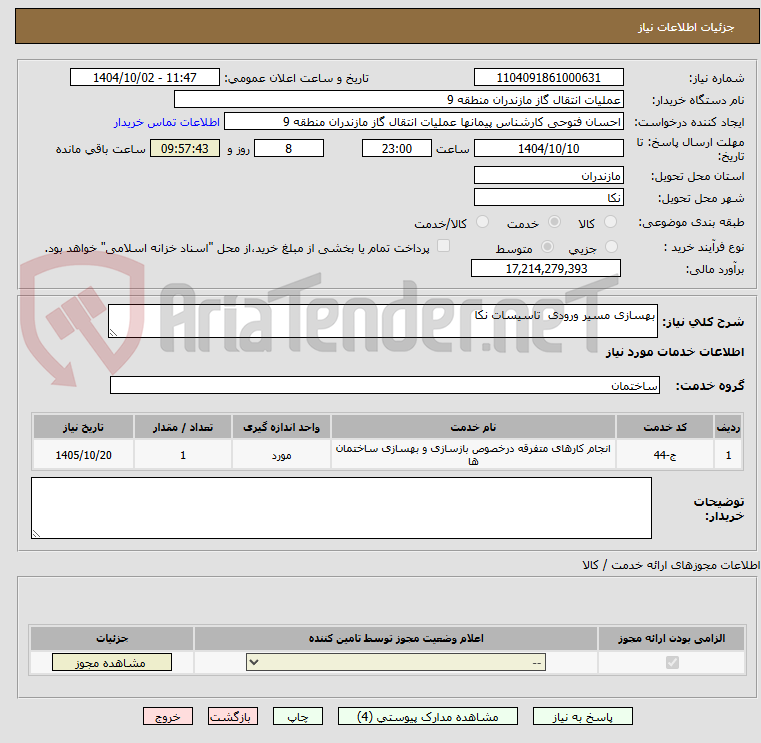Click the استان محل تحویل field مازندران
This screenshot has width=761, height=743.
click(x=548, y=176)
